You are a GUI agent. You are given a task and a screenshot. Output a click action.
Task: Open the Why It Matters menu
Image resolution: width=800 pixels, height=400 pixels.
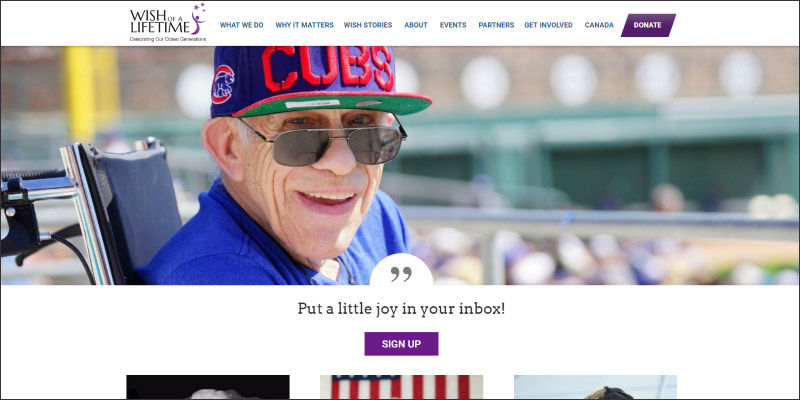(x=304, y=25)
